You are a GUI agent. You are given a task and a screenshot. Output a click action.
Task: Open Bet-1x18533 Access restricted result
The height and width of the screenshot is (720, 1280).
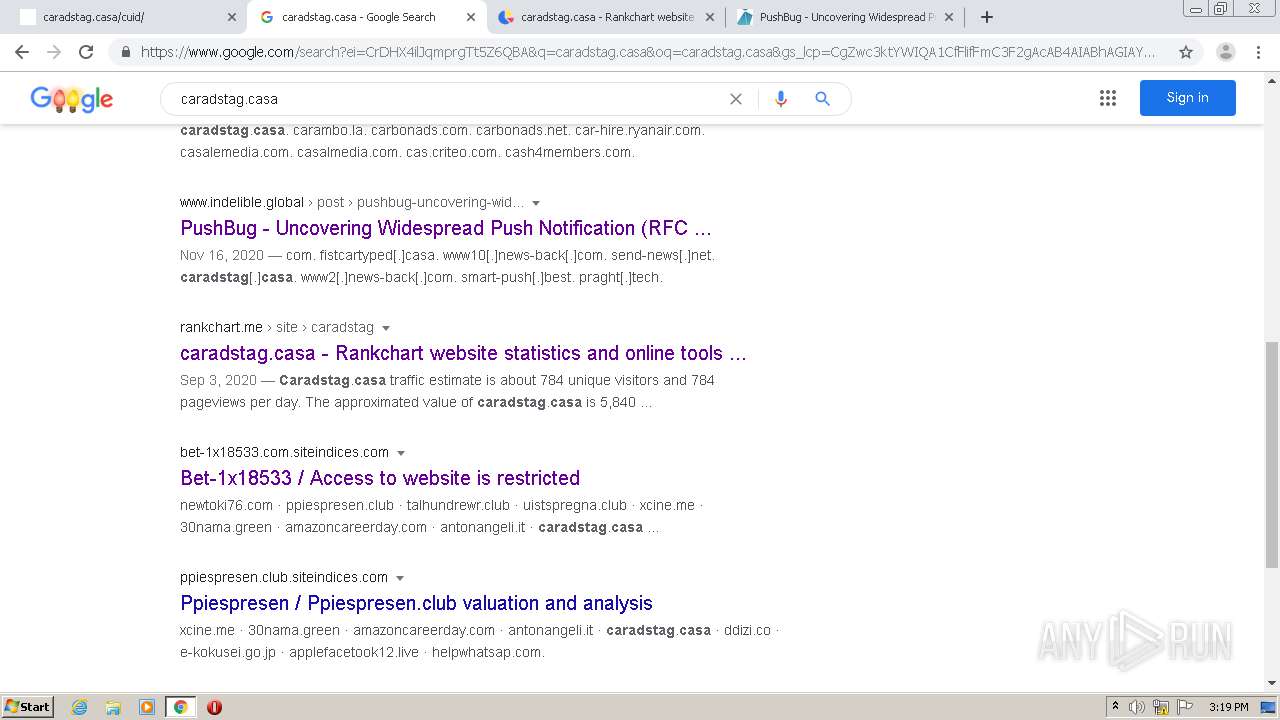[x=380, y=478]
